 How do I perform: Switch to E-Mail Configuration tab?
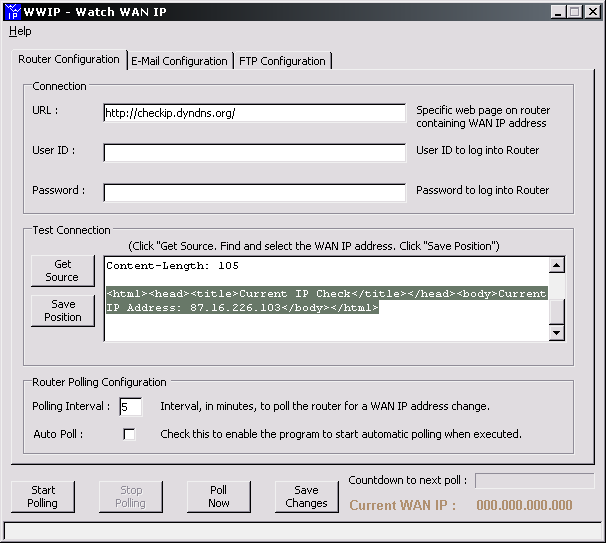point(179,61)
